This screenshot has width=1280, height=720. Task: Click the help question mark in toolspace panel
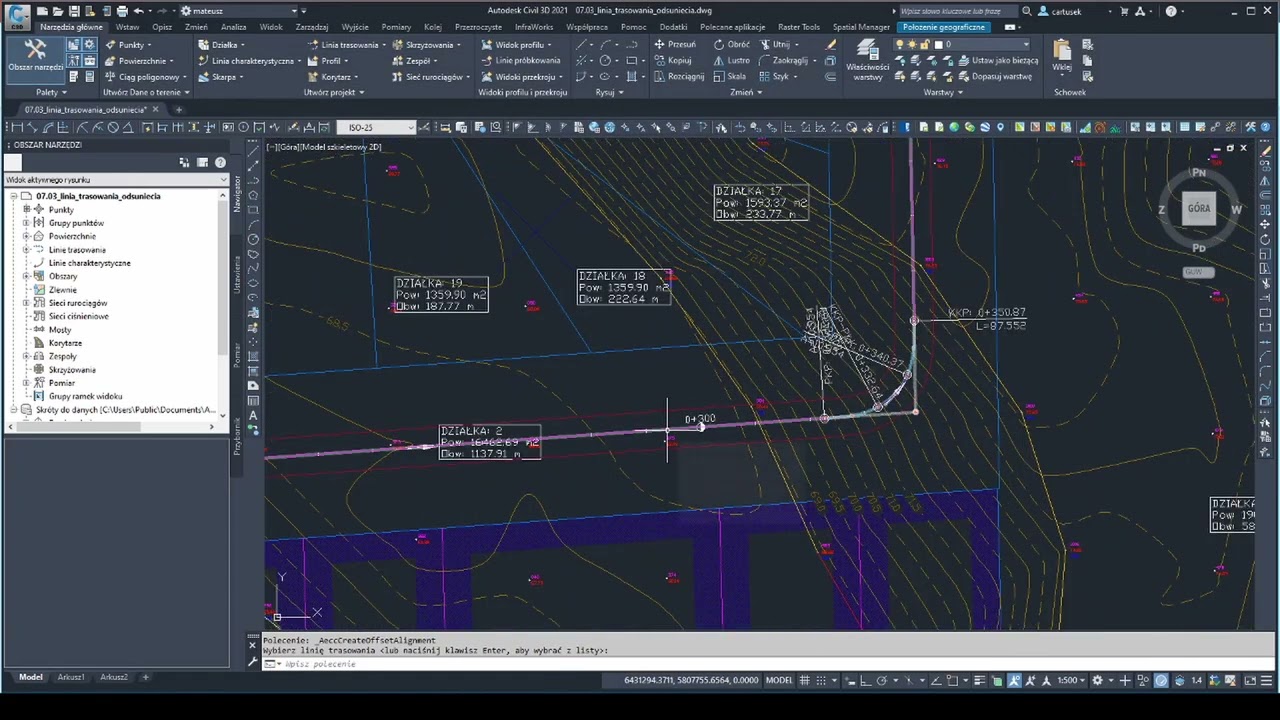point(220,162)
